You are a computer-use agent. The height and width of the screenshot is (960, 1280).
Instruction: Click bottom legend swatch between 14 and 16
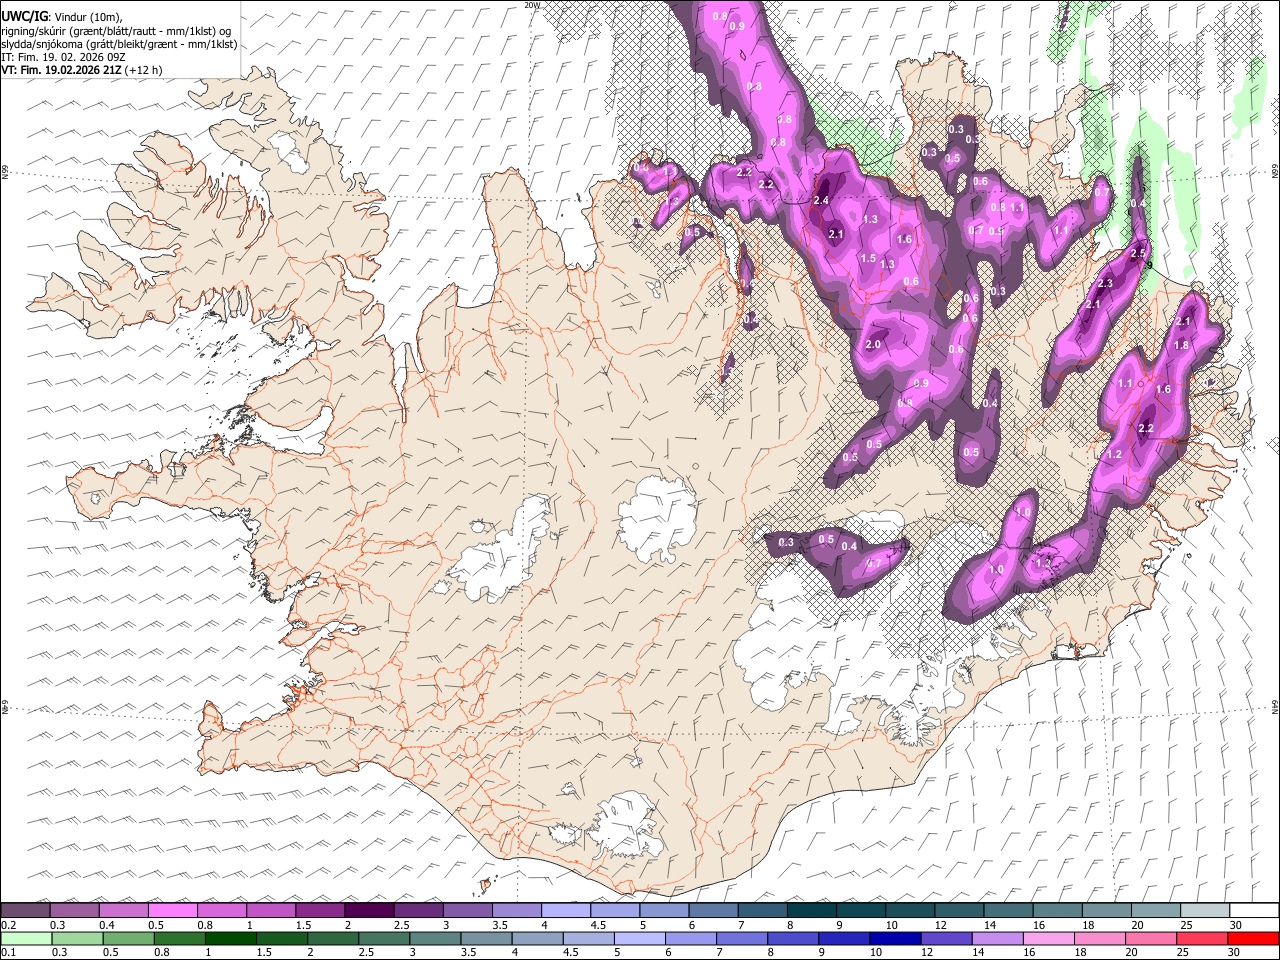999,938
